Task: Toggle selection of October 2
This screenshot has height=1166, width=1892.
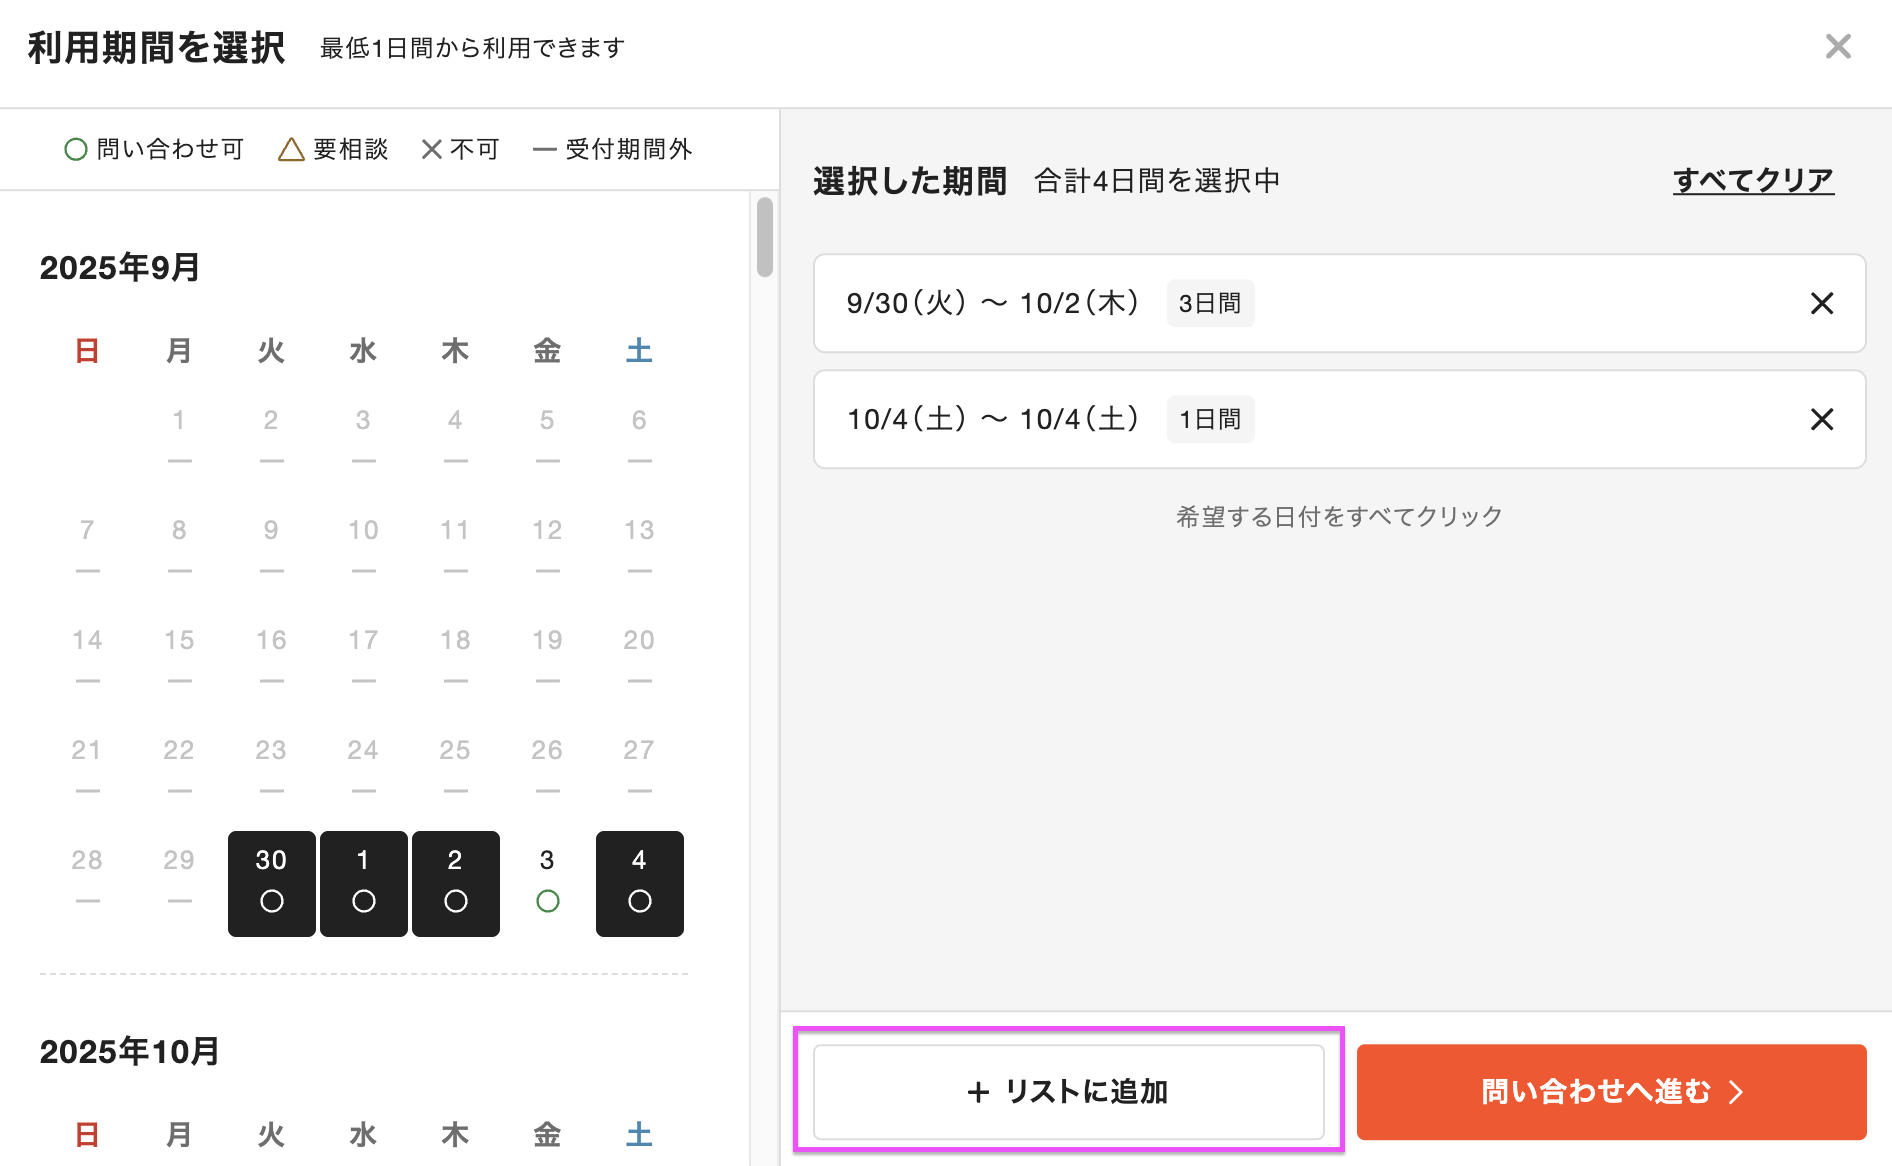Action: click(x=455, y=883)
